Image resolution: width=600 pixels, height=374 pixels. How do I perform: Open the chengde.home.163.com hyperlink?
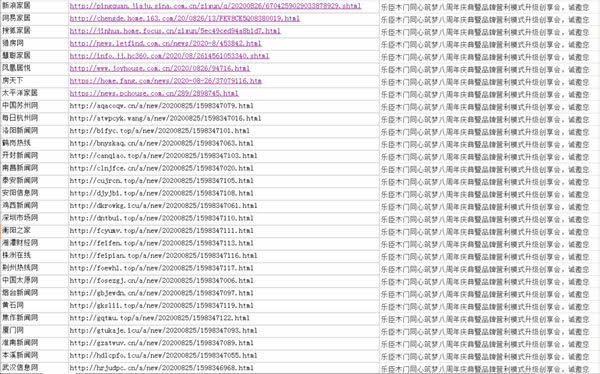tap(185, 18)
